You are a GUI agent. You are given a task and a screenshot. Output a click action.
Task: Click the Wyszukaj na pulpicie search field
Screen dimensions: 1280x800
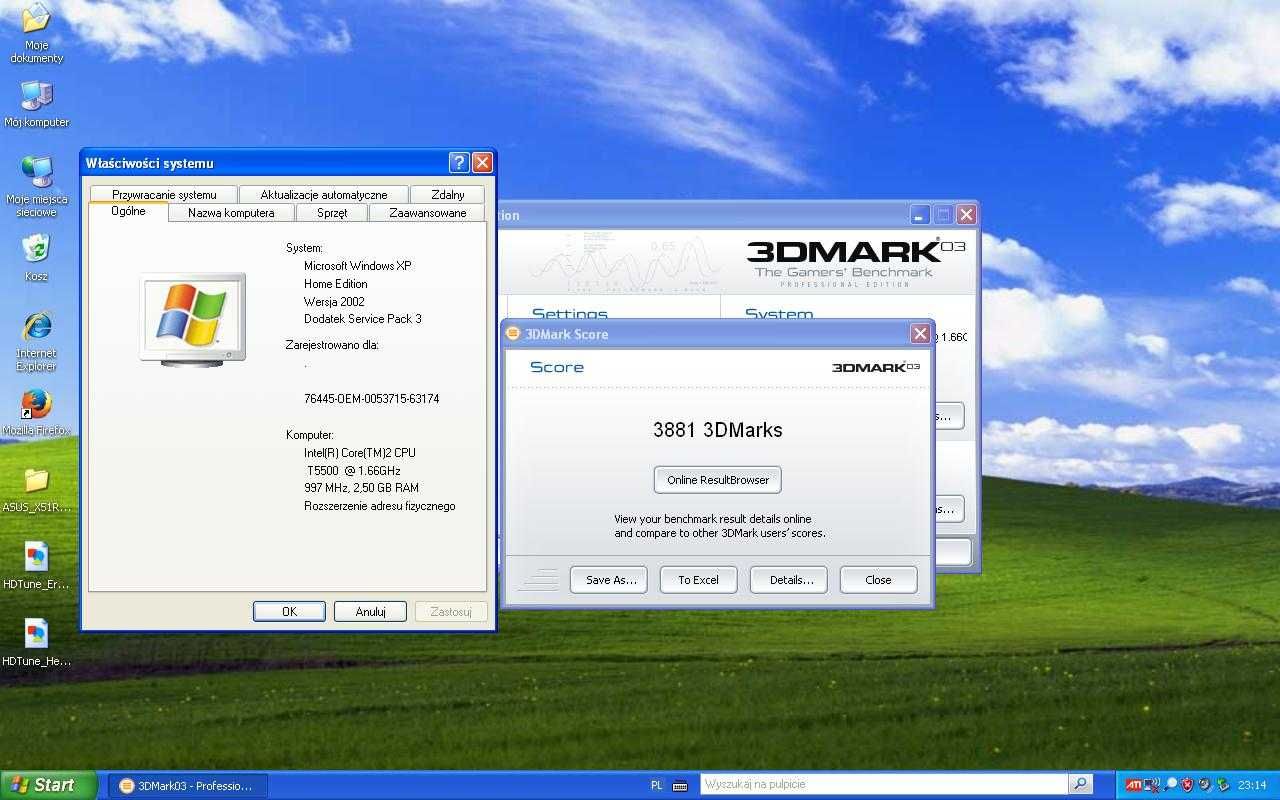tap(884, 784)
